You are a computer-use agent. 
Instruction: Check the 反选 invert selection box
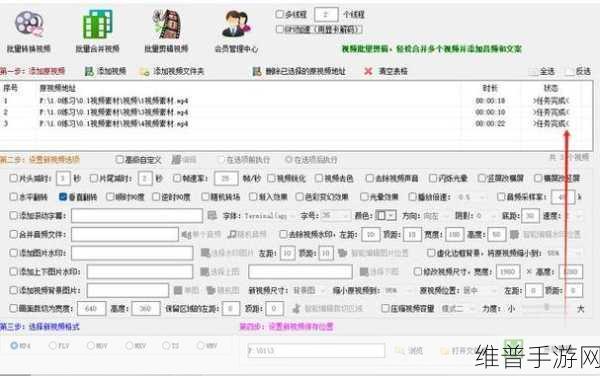click(570, 71)
